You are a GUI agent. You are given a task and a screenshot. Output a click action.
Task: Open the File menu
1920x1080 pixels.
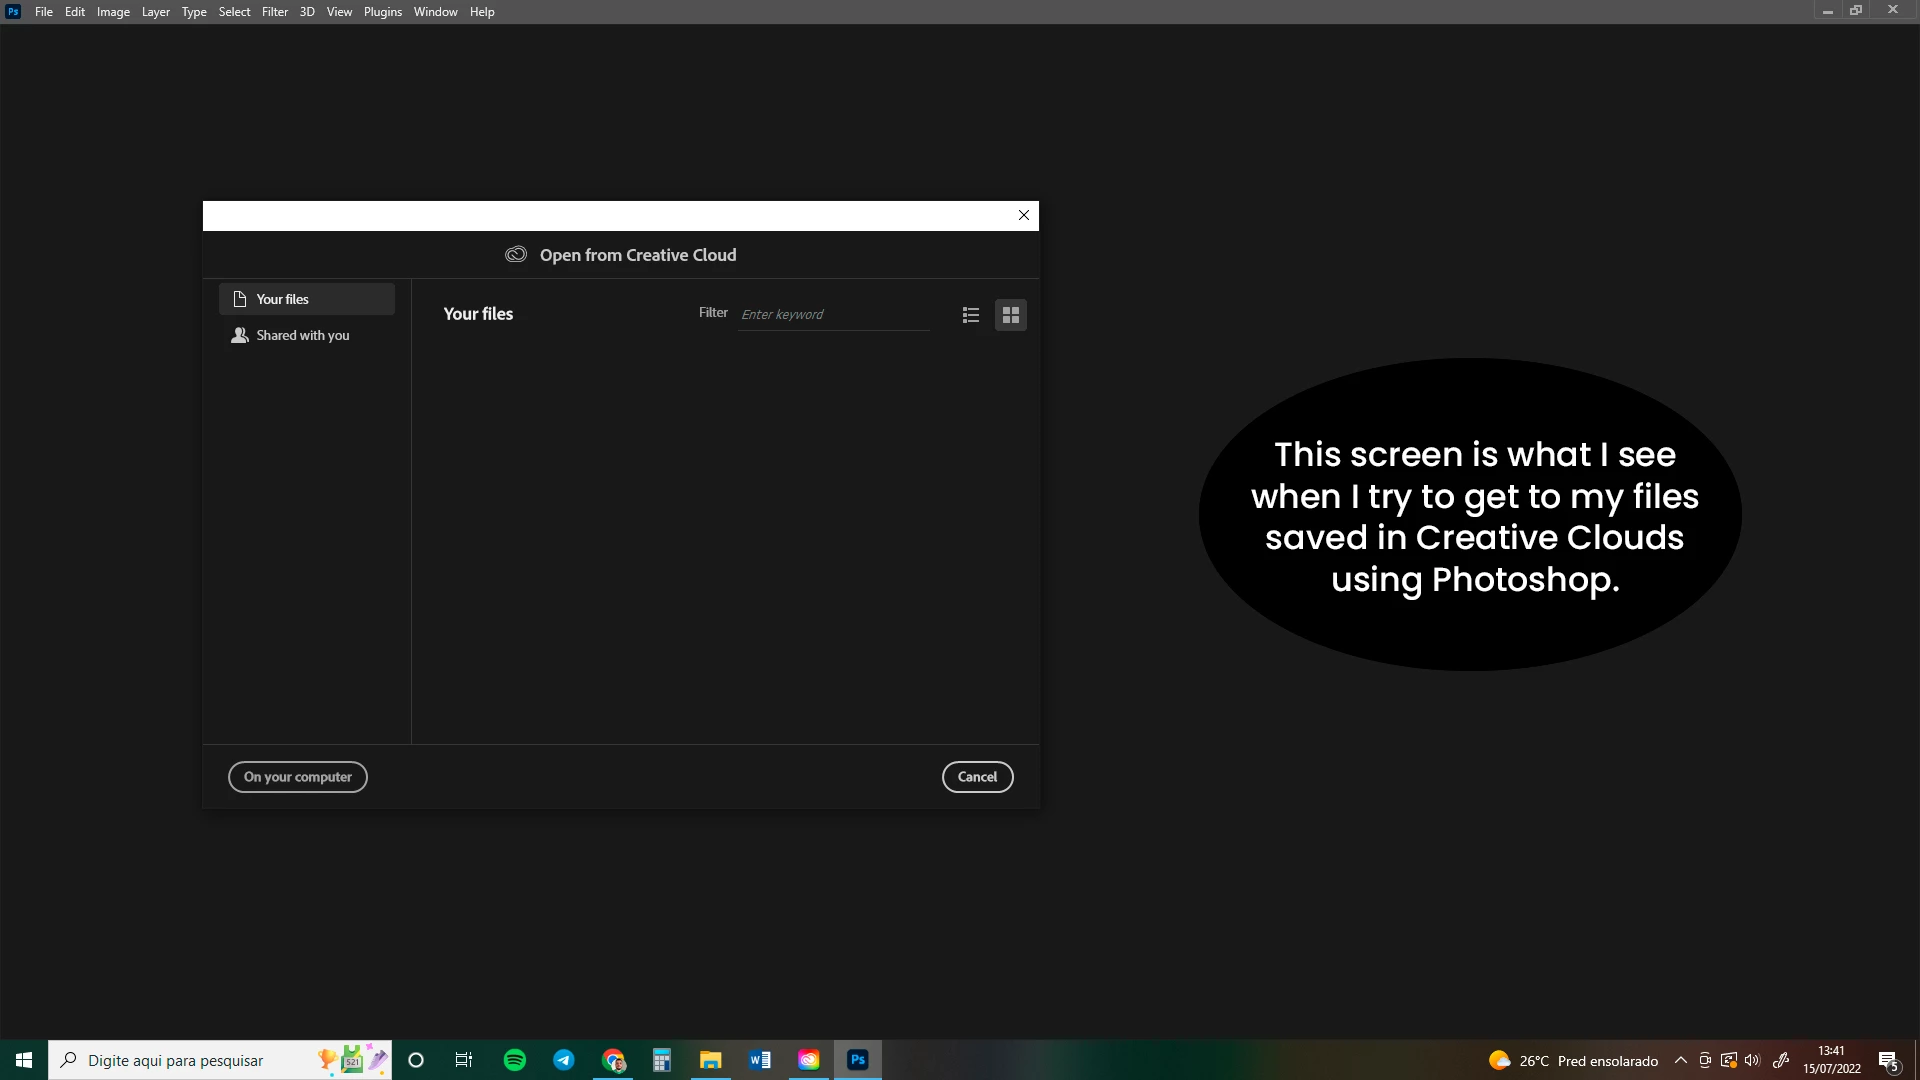coord(44,12)
